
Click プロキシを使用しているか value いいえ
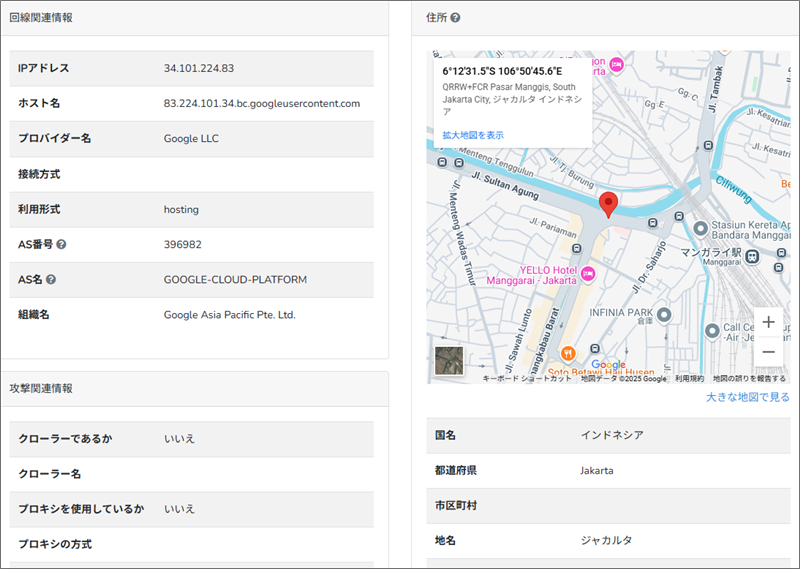[179, 509]
